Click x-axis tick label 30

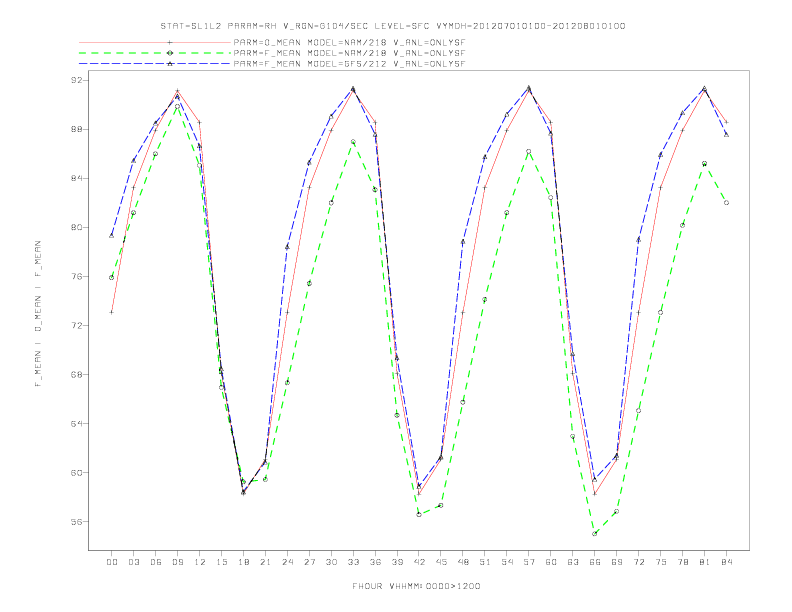click(x=331, y=562)
